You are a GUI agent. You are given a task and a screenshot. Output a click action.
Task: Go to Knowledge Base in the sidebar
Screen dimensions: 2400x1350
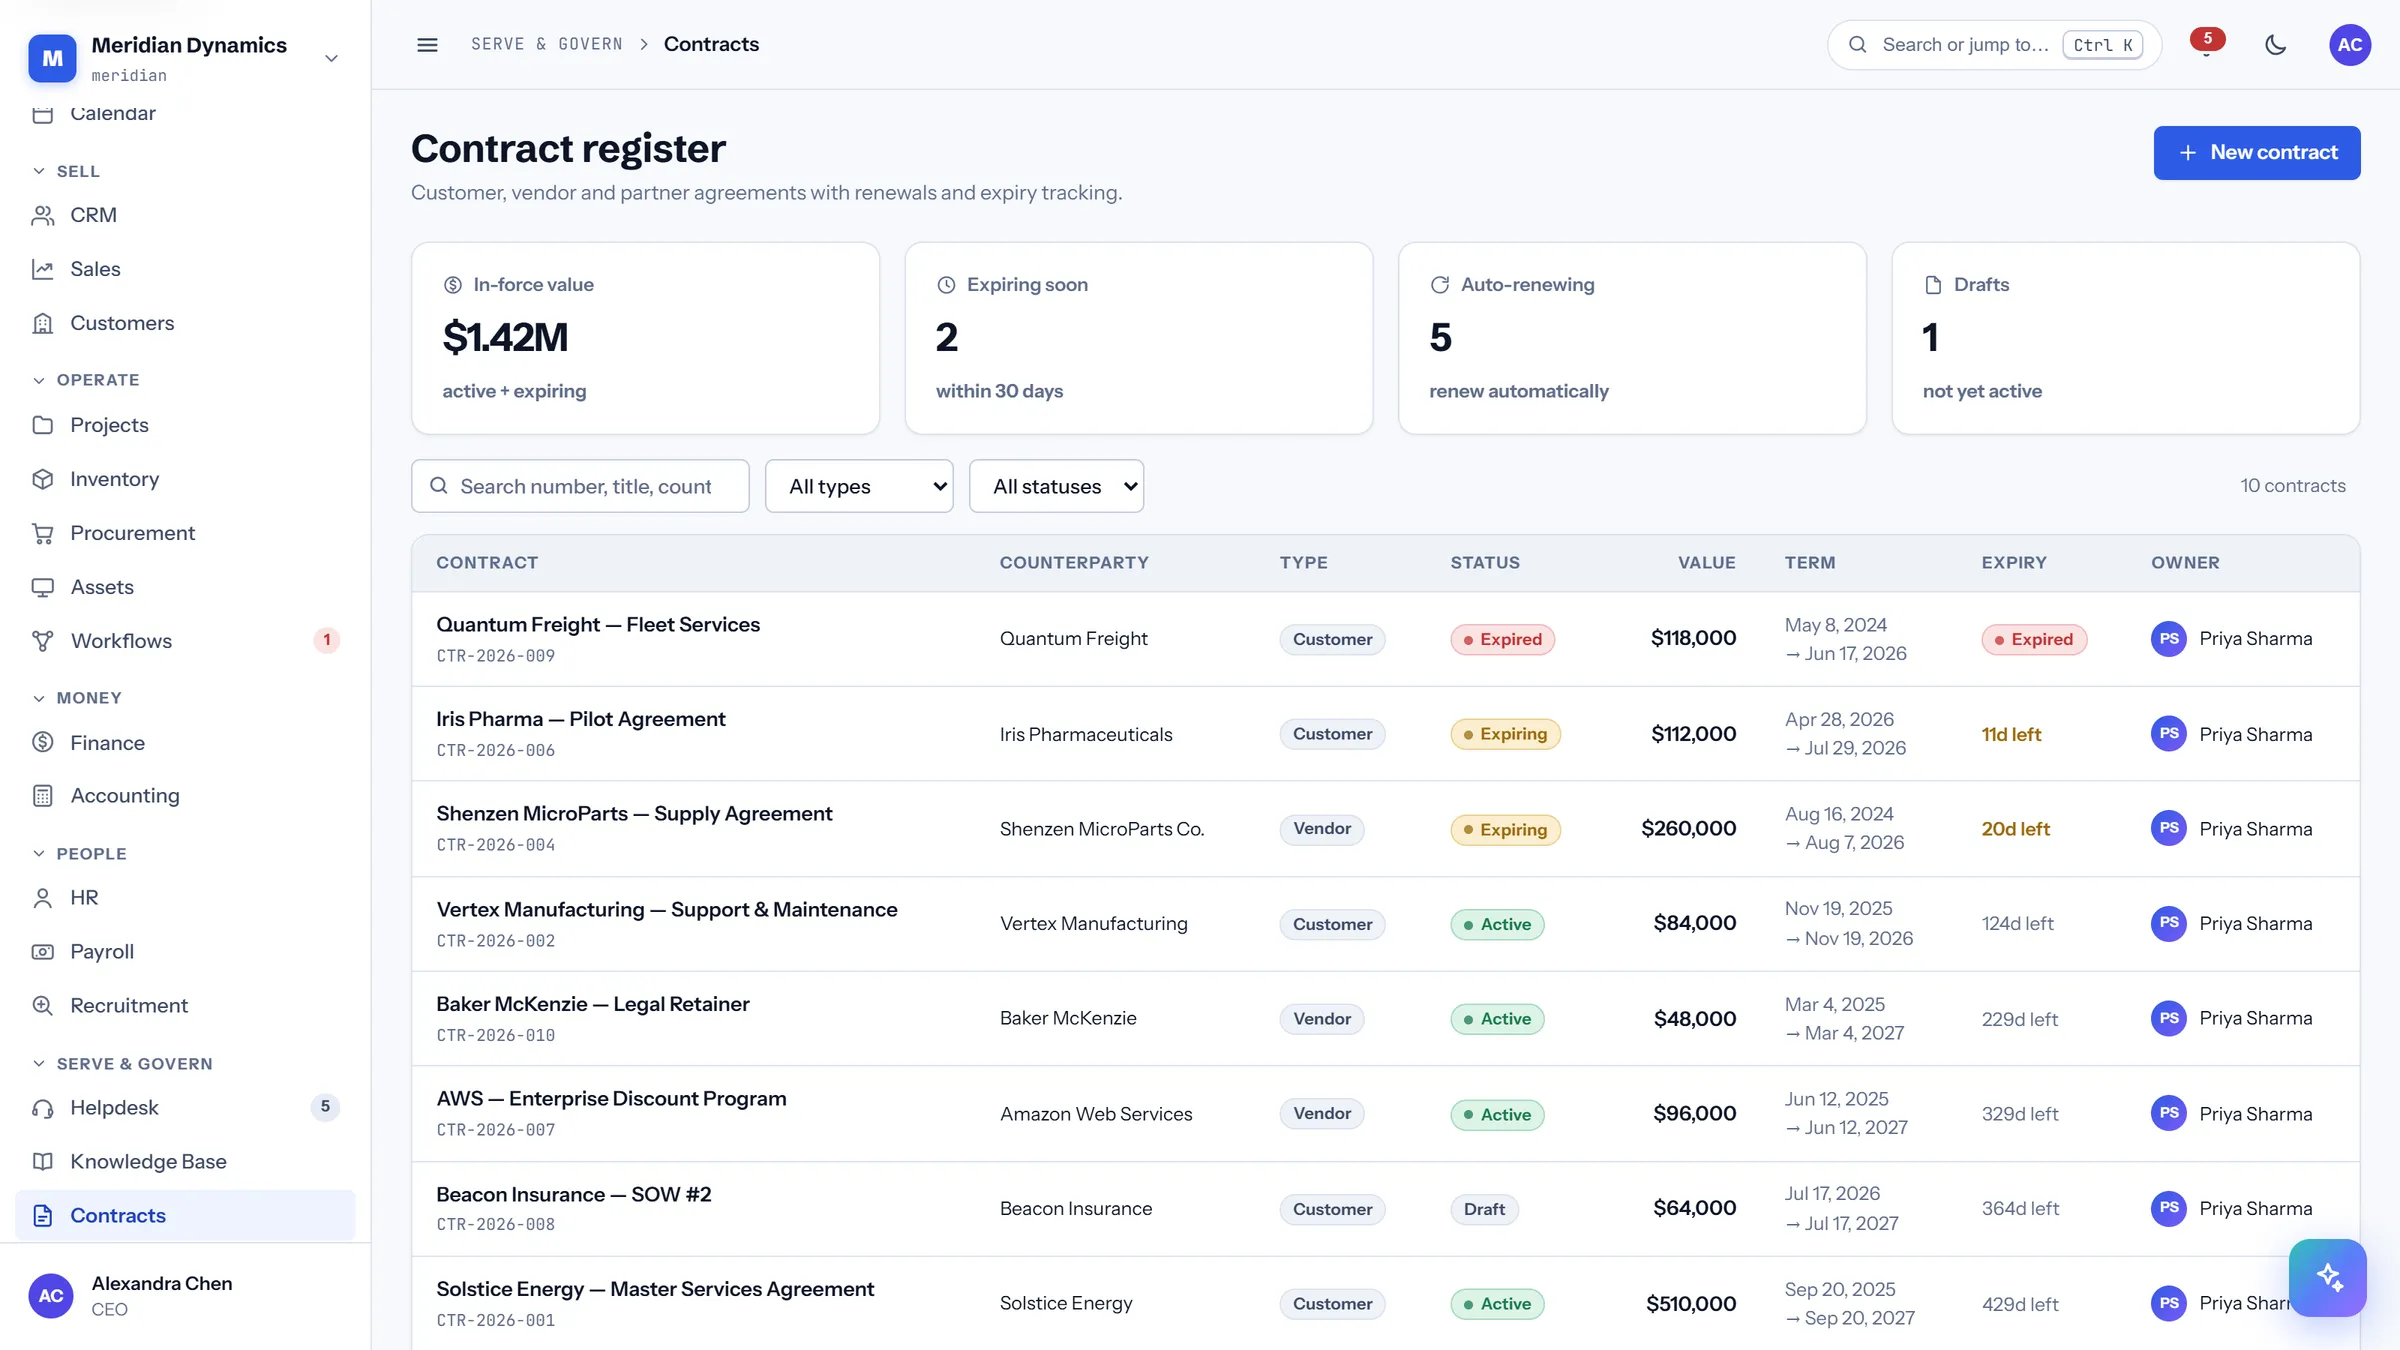tap(185, 1162)
